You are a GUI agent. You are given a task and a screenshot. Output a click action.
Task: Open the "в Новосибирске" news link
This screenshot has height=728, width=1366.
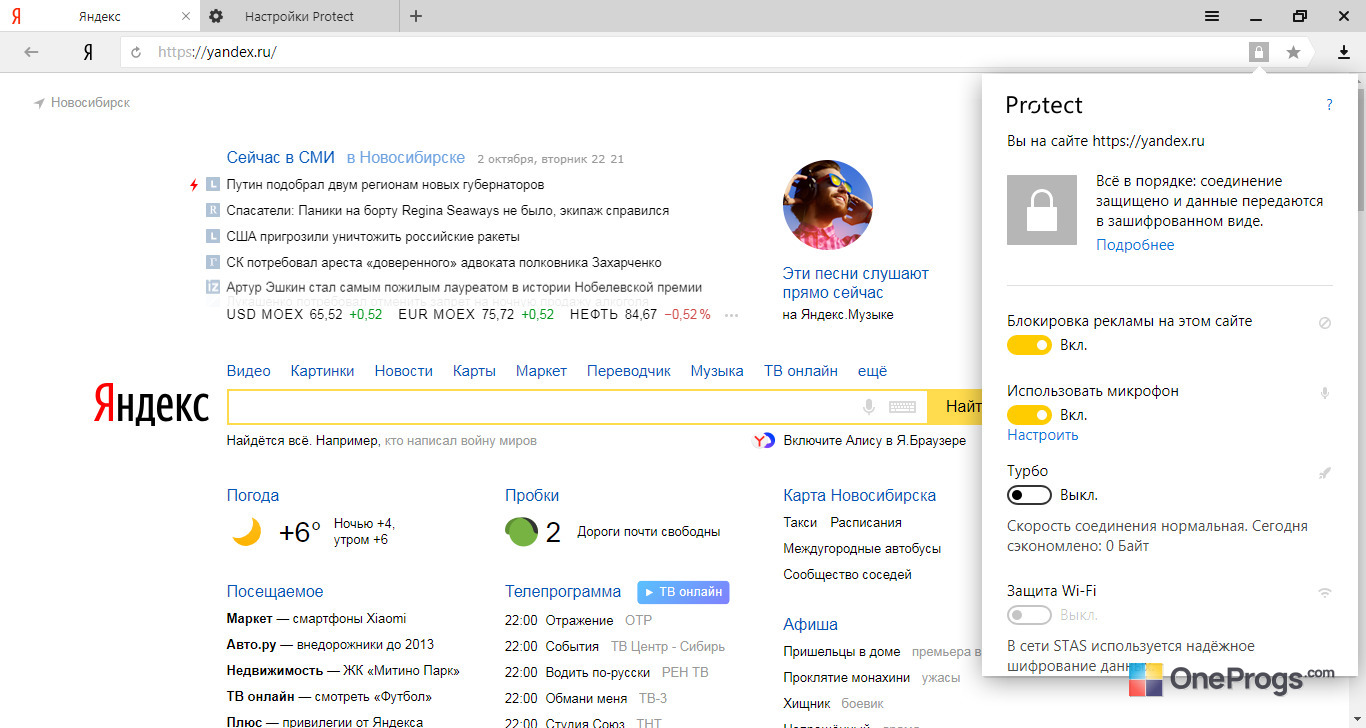pos(406,158)
